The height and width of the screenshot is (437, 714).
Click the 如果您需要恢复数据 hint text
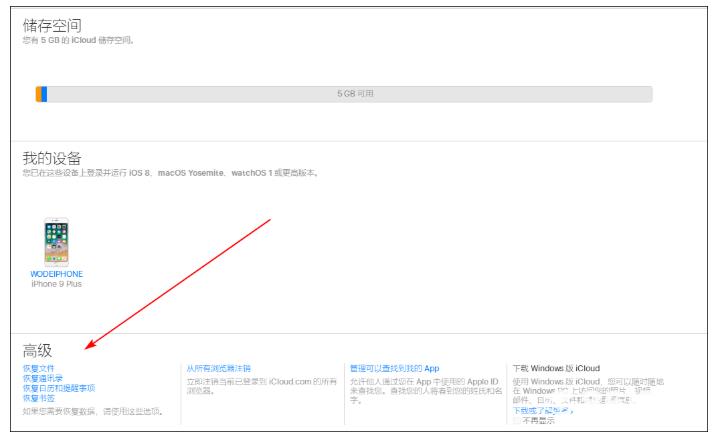(x=93, y=412)
